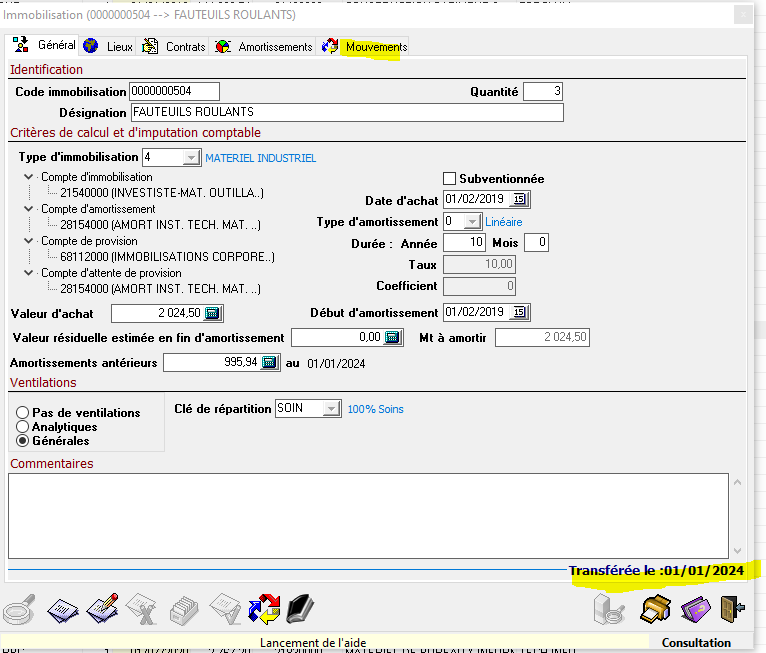Open the Clé de répartition dropdown
The image size is (766, 653).
click(331, 409)
